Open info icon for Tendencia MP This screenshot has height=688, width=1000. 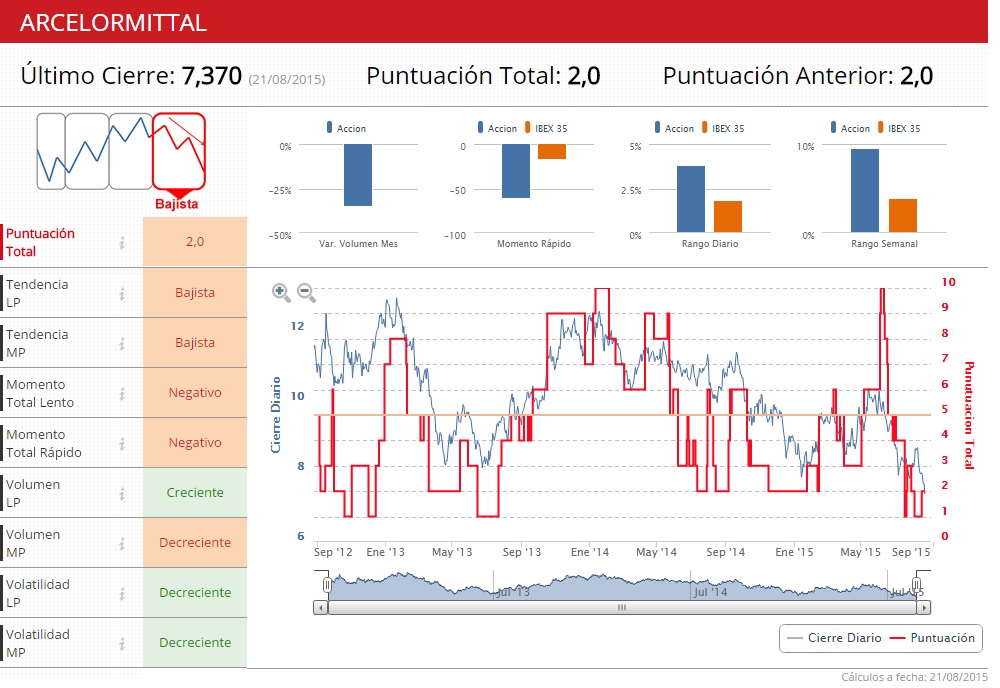click(122, 344)
